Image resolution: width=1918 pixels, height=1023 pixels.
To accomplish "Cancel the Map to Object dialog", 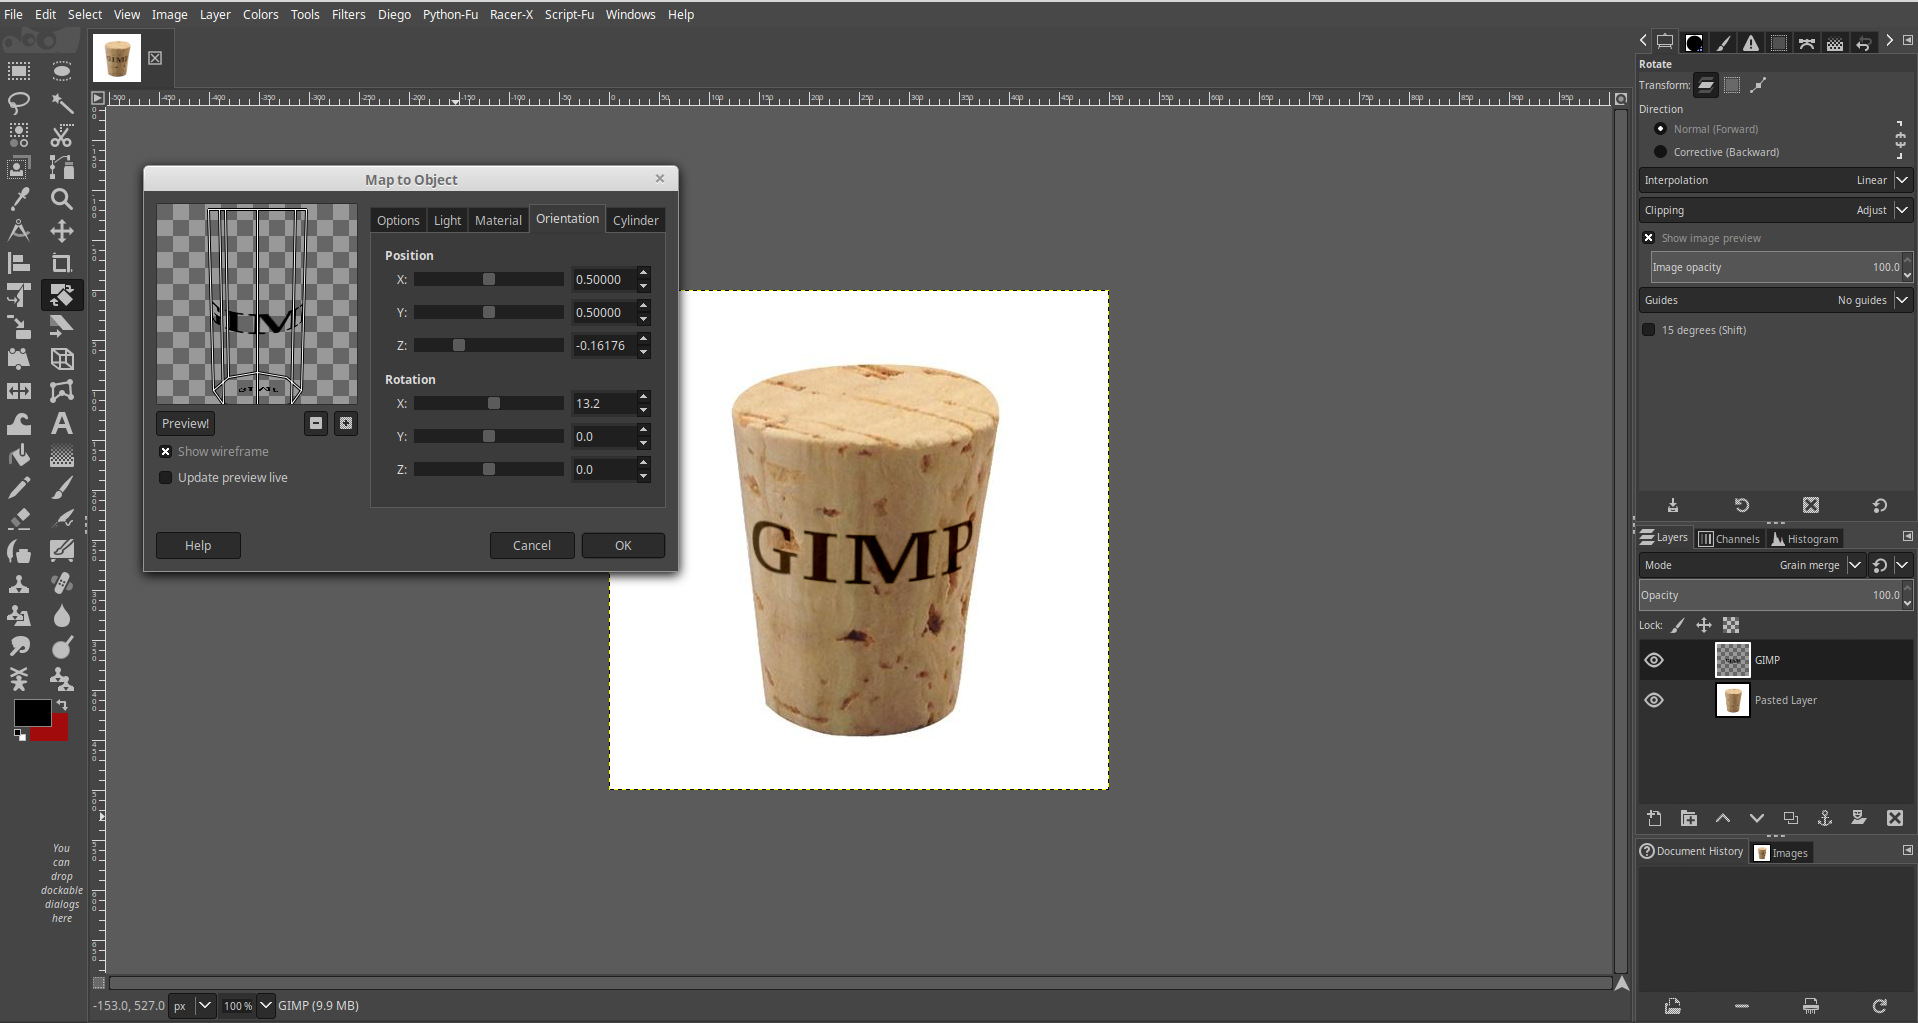I will tap(532, 545).
